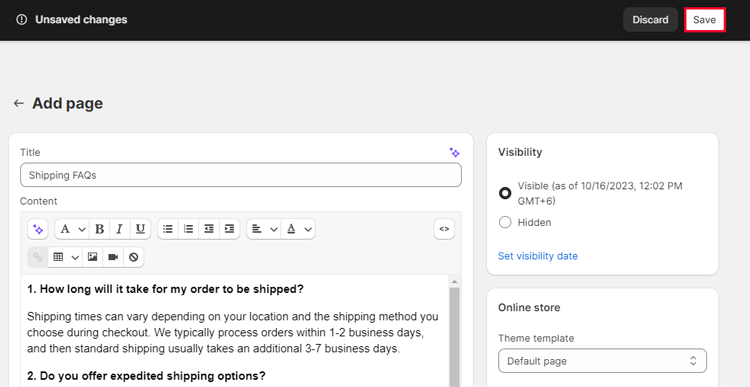Apply Italic formatting in editor toolbar
This screenshot has height=387, width=750.
120,229
